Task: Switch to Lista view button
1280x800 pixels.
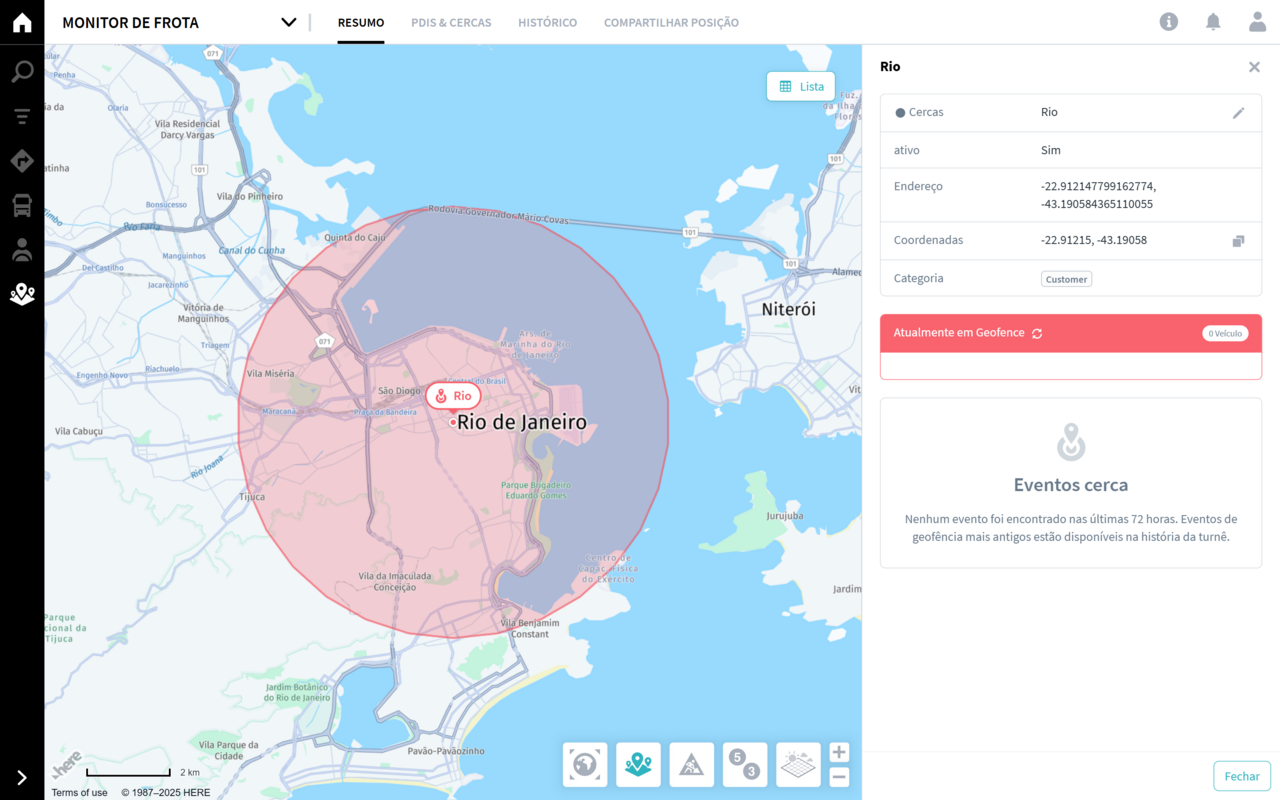Action: pos(801,87)
